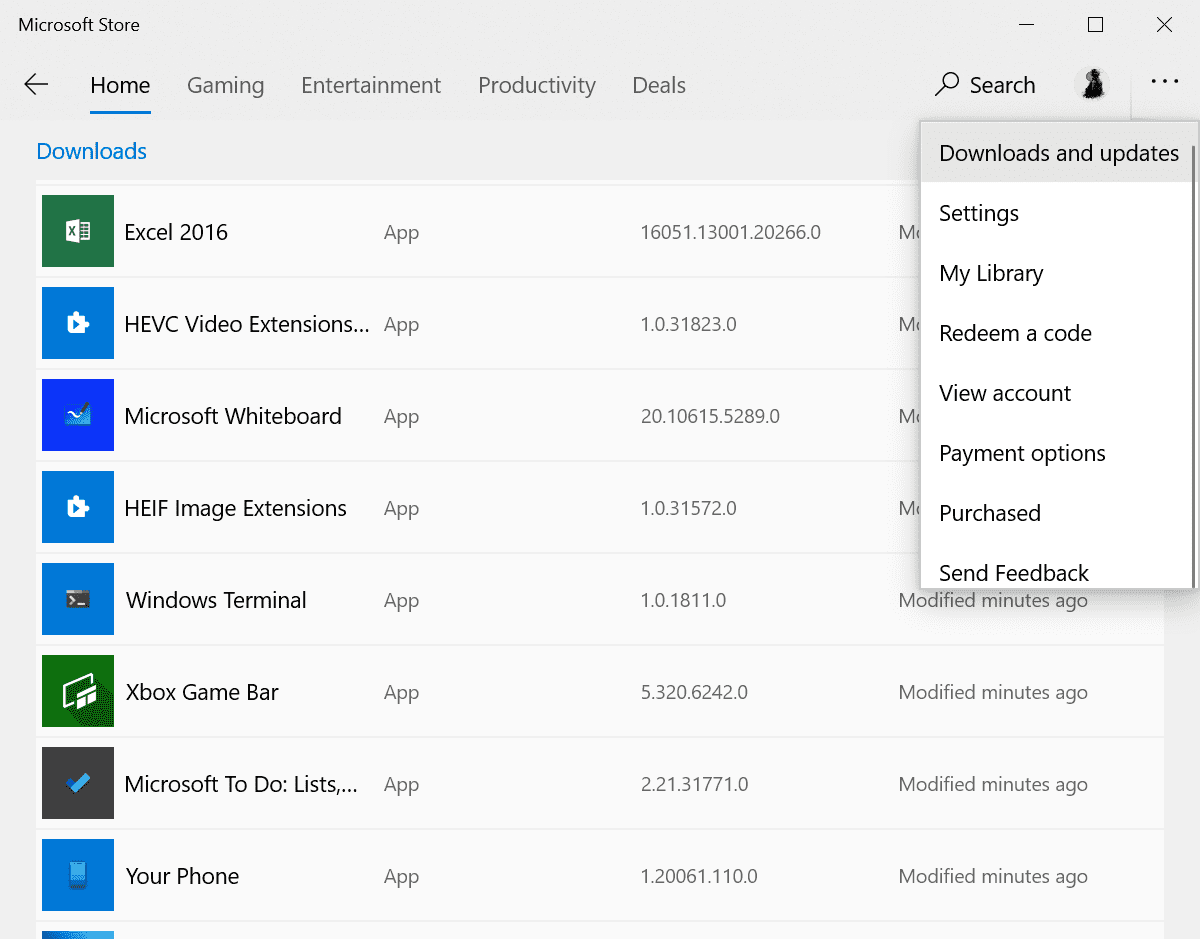Click the Windows Terminal name
The height and width of the screenshot is (939, 1200).
click(x=216, y=600)
